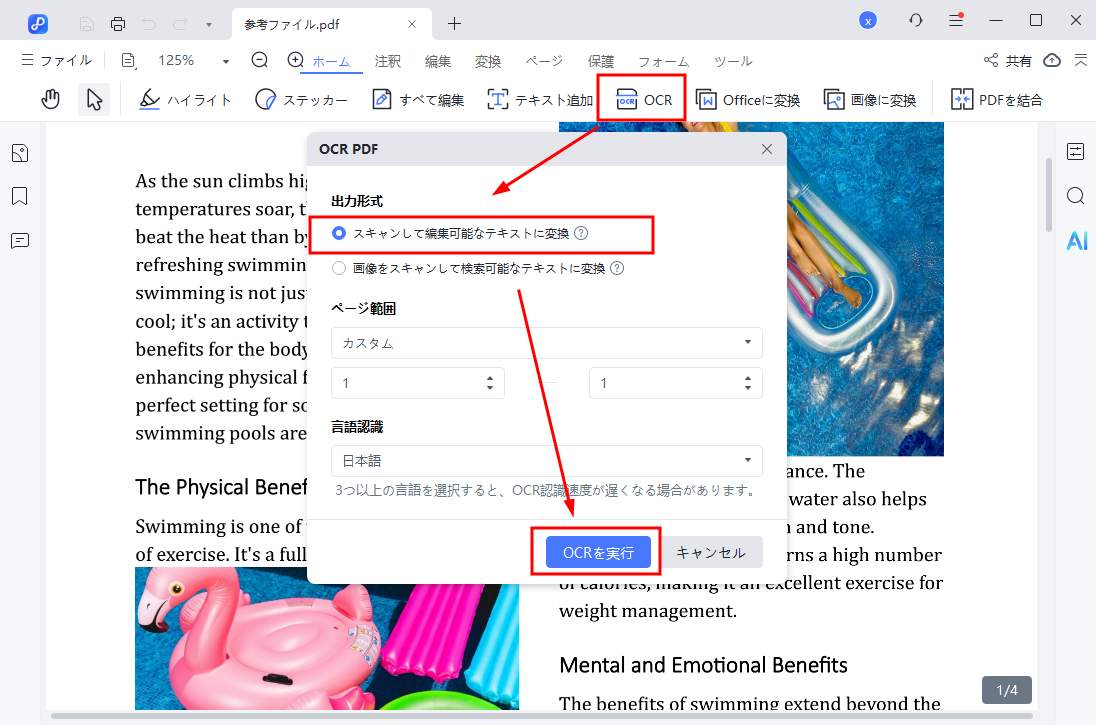The image size is (1096, 725).
Task: Select scan to editable text radio option
Action: pyautogui.click(x=340, y=233)
